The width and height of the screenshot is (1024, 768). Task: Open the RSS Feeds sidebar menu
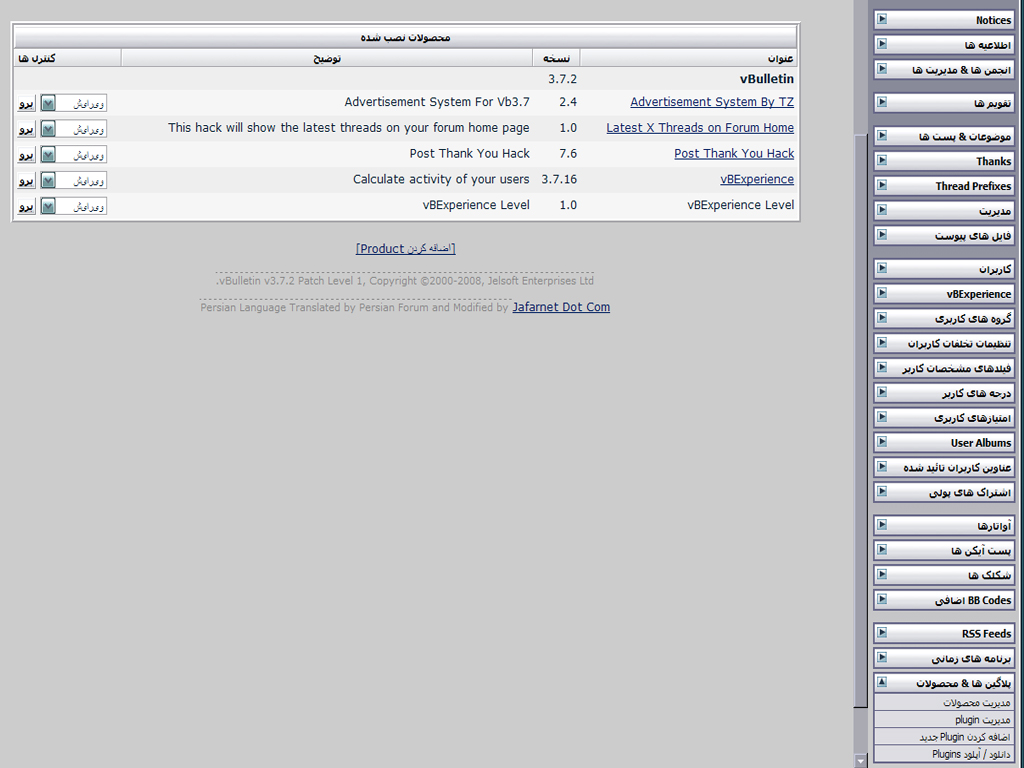[x=944, y=633]
